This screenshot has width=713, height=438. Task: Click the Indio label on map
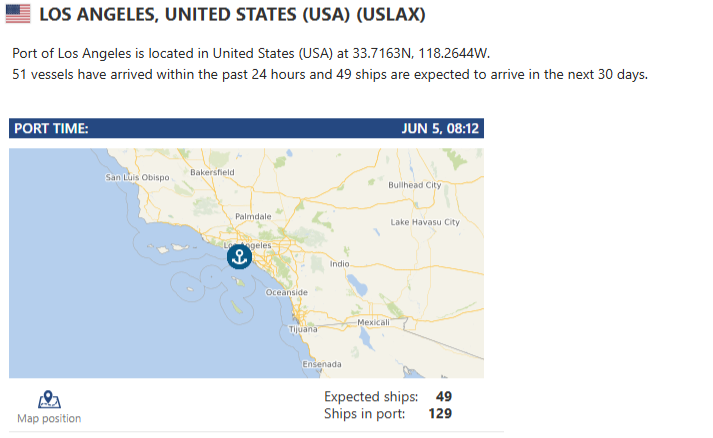click(x=340, y=264)
